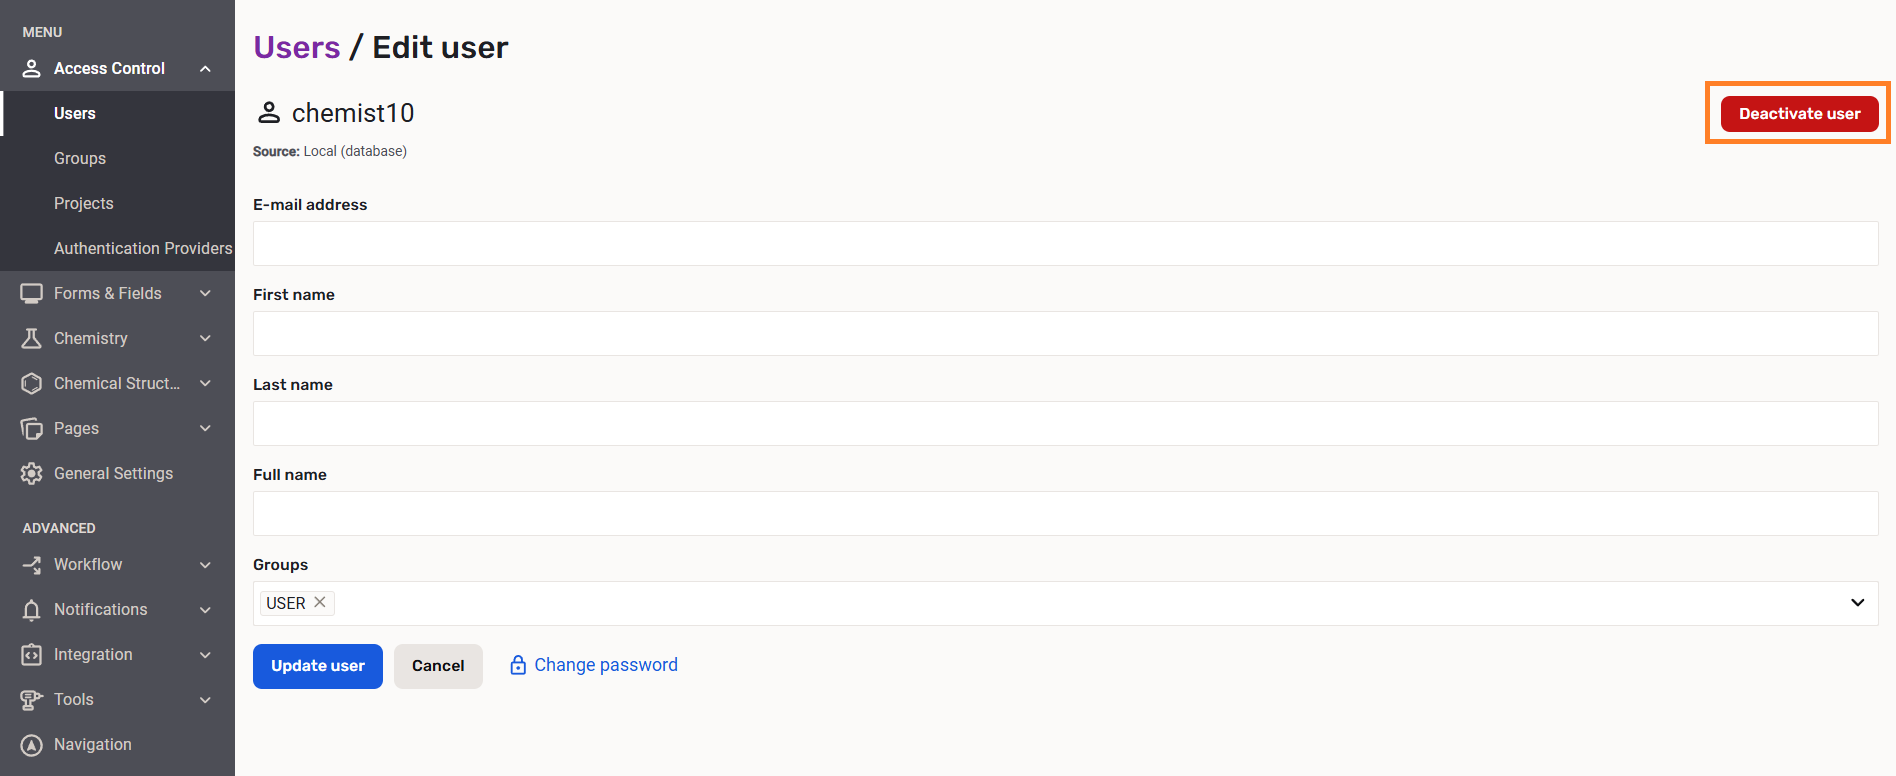Remove the USER group tag

click(x=320, y=602)
